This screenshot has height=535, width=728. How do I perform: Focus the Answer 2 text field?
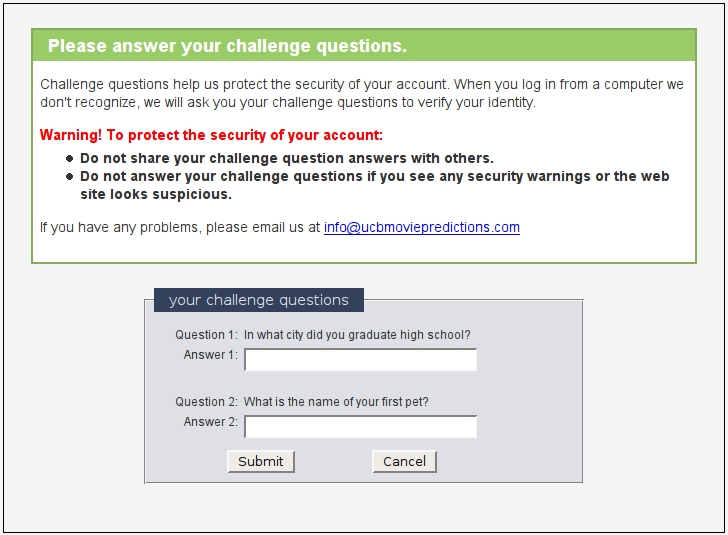click(x=360, y=427)
